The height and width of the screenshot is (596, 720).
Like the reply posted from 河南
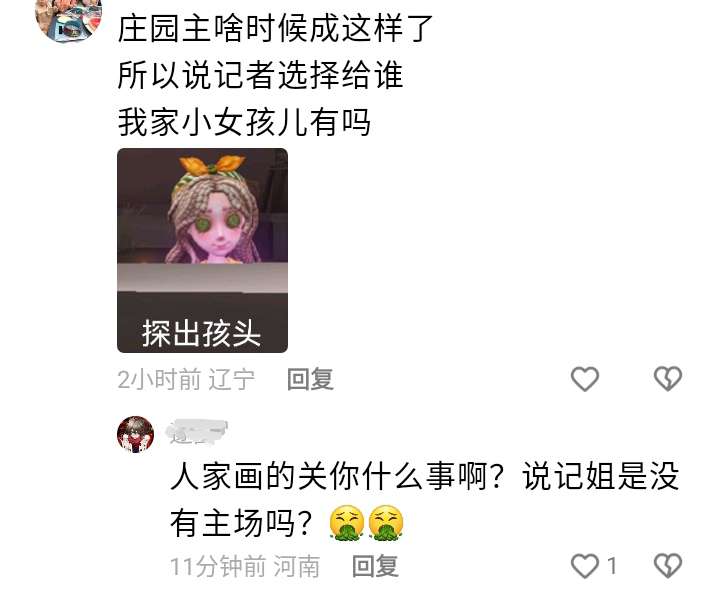coord(585,566)
